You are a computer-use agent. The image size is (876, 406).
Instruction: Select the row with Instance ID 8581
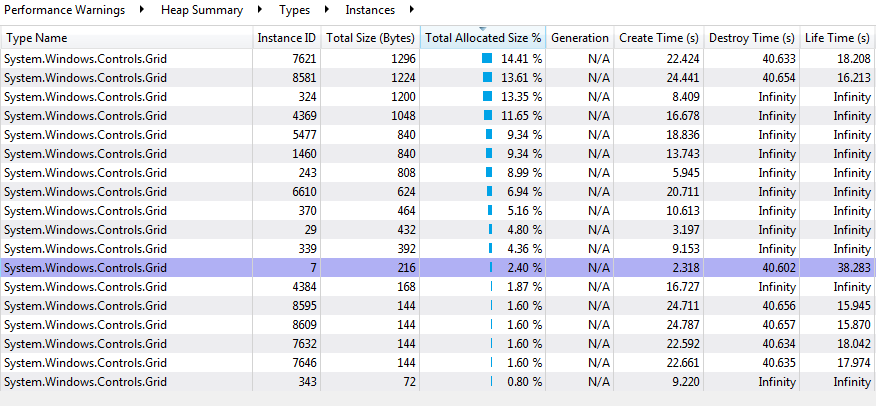(x=438, y=78)
